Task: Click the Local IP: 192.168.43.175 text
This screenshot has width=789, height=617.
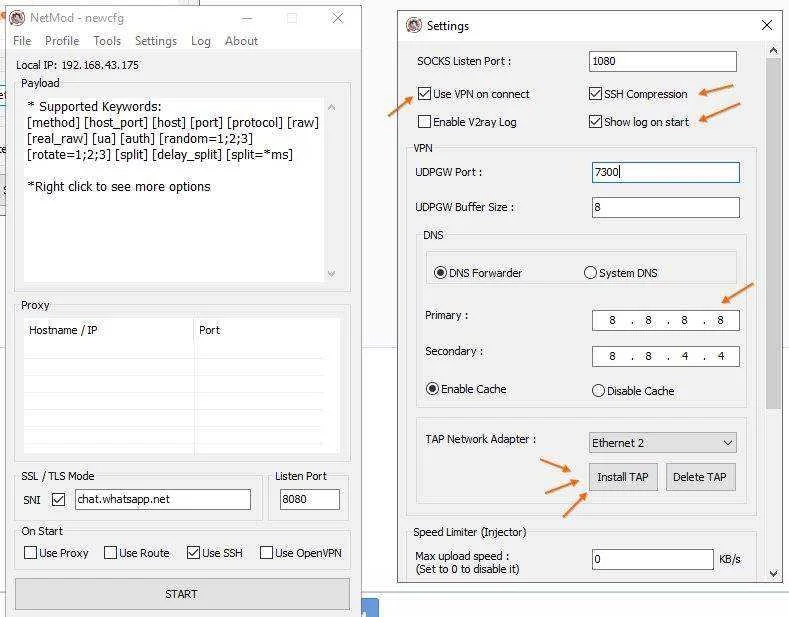Action: pos(77,65)
